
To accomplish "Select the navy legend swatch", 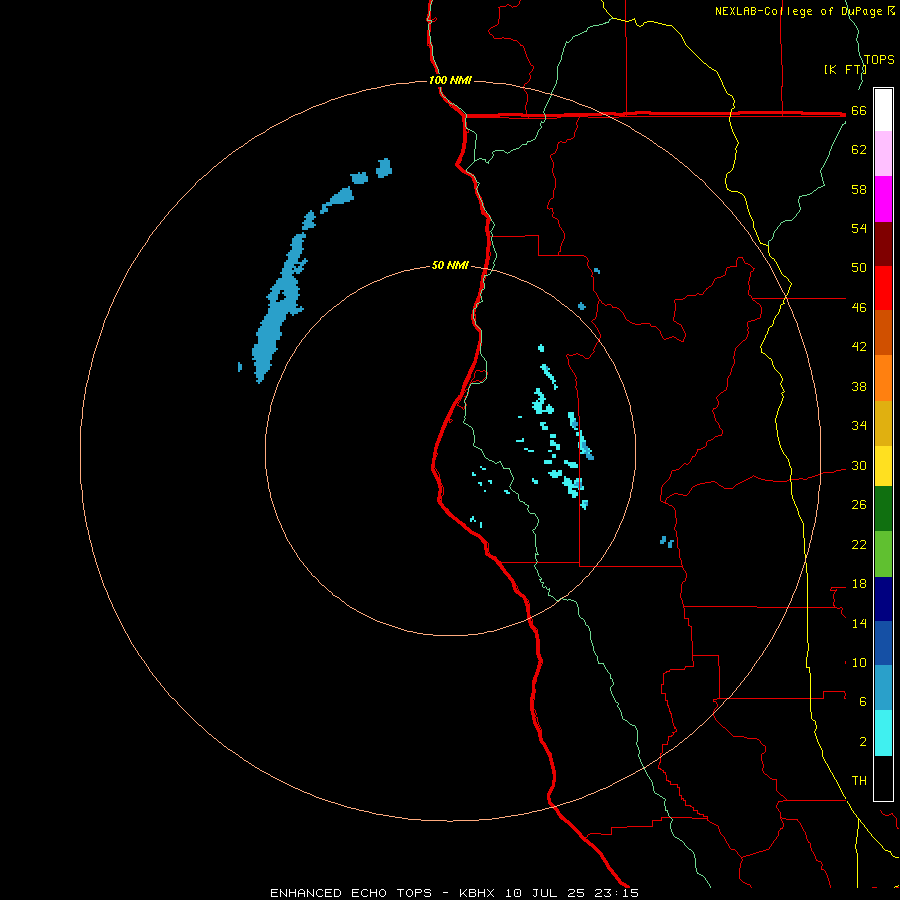I will (x=883, y=599).
